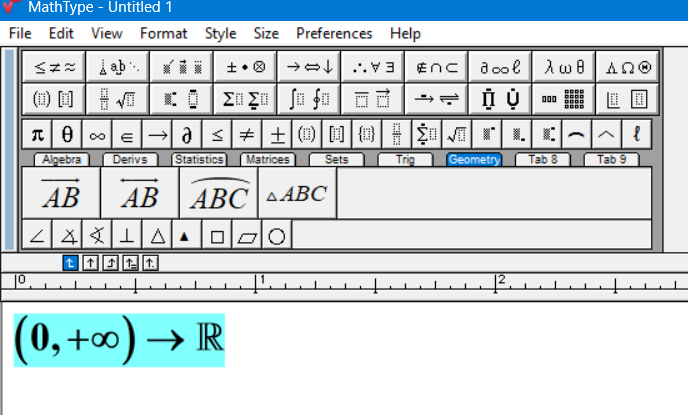This screenshot has width=688, height=415.
Task: Select the decimal tab stop button
Action: pos(150,263)
